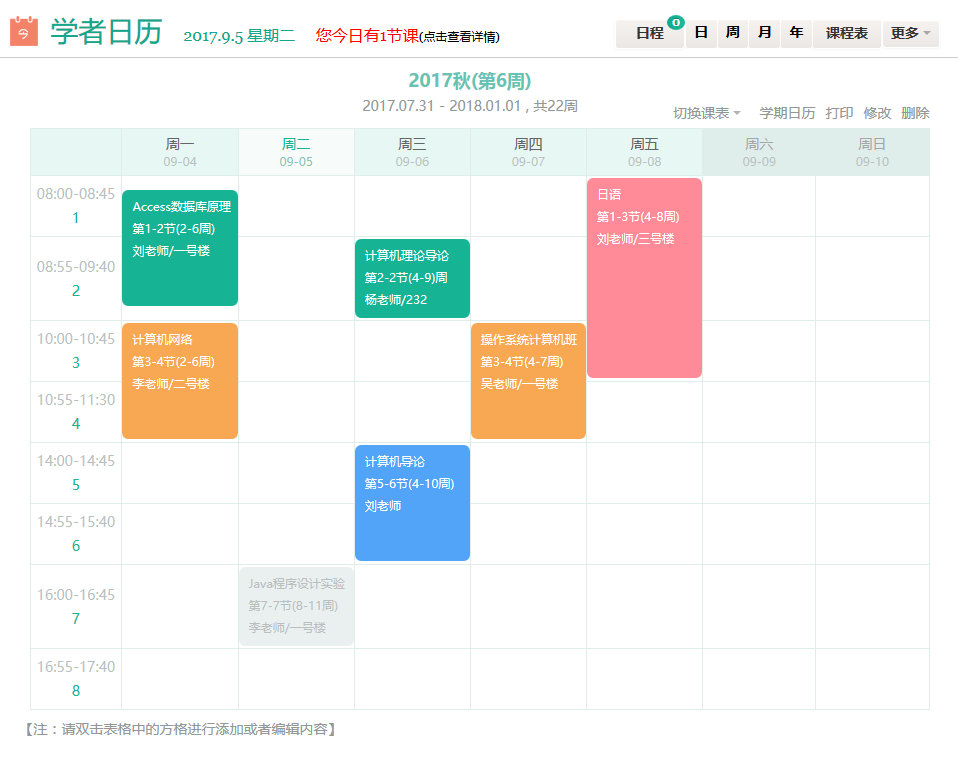Select the 计算机理论导论 course block
Screen dimensions: 958x758
point(412,279)
